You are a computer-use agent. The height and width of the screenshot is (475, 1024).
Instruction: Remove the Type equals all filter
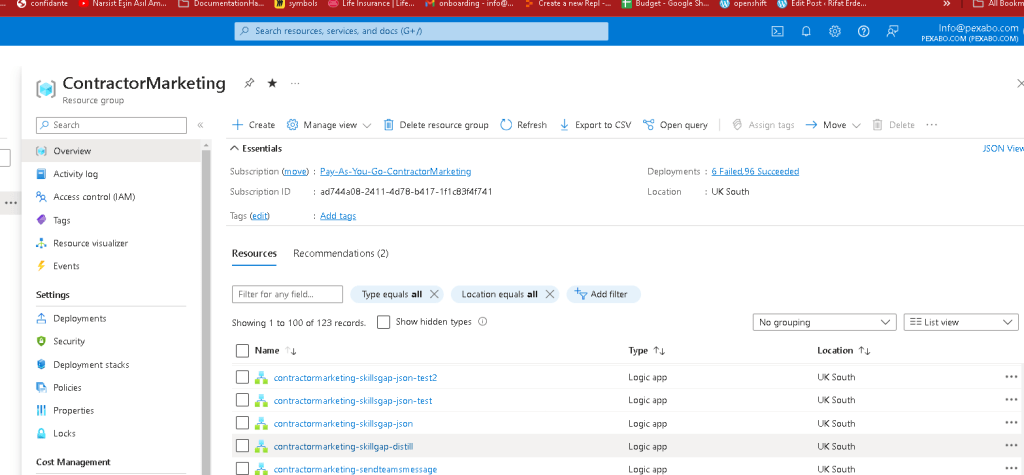(x=434, y=294)
